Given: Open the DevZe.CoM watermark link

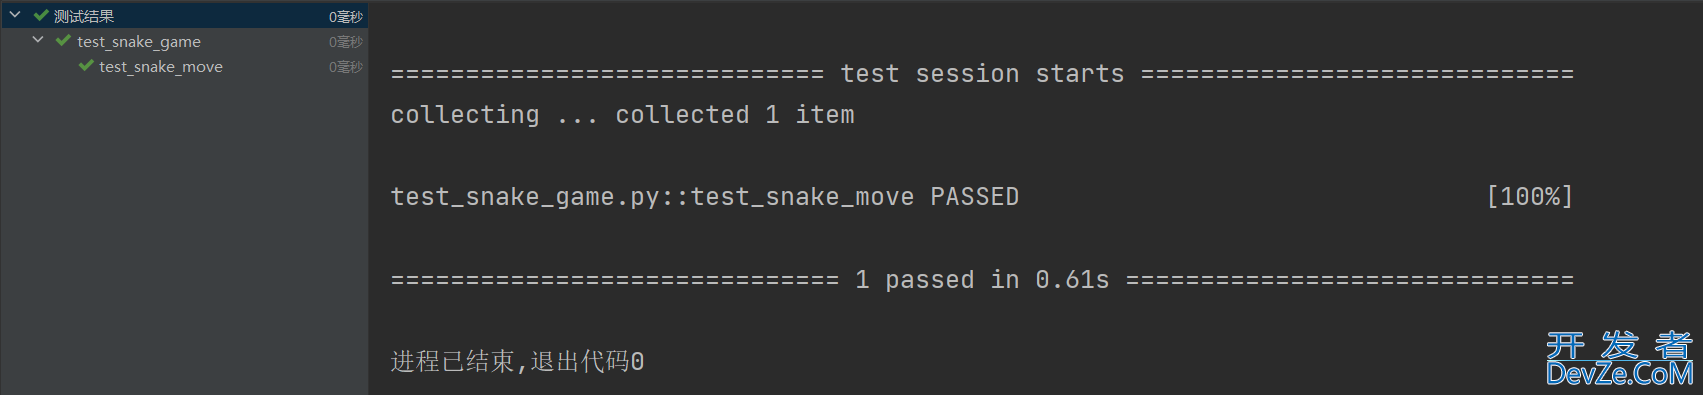Looking at the screenshot, I should point(1619,374).
